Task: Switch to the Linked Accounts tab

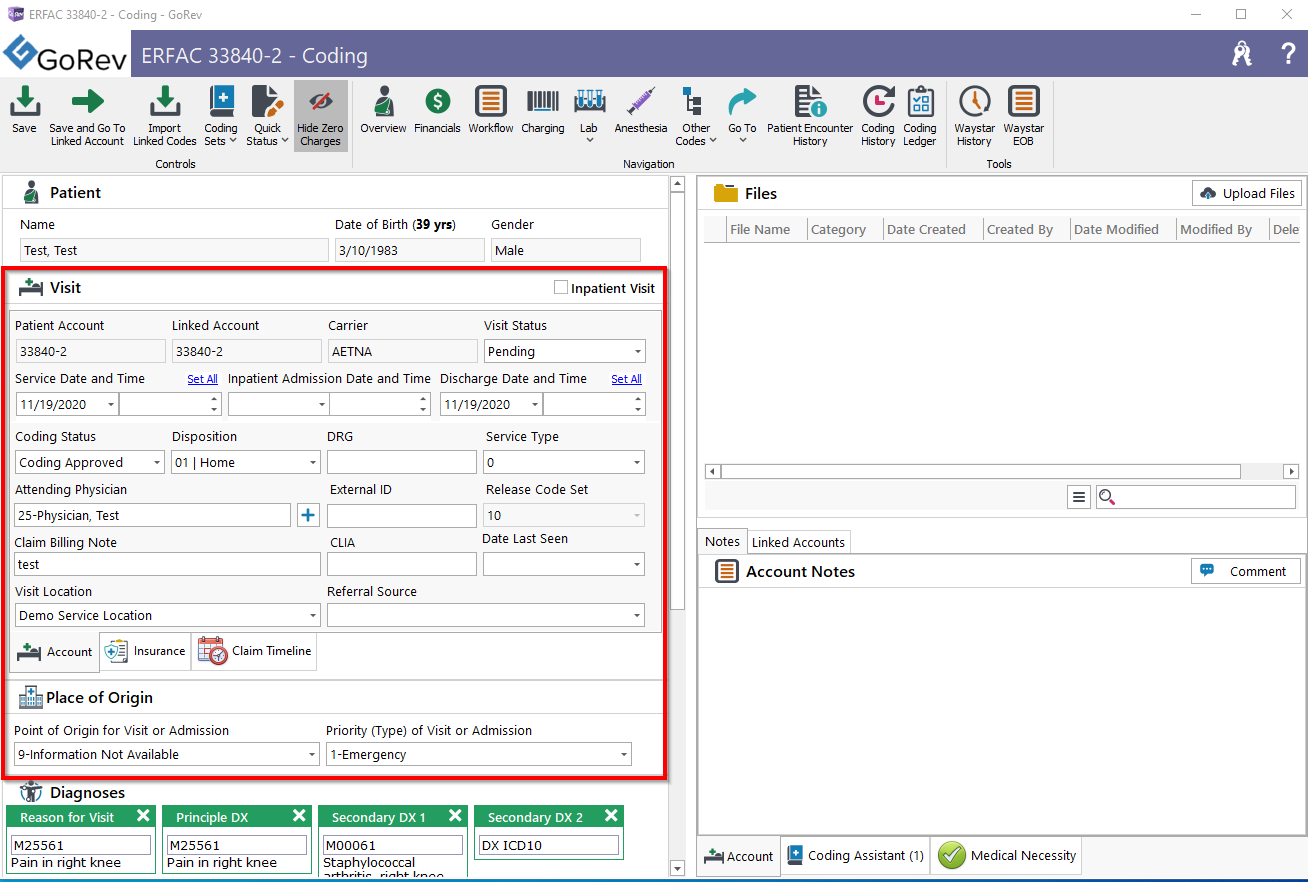Action: (798, 542)
